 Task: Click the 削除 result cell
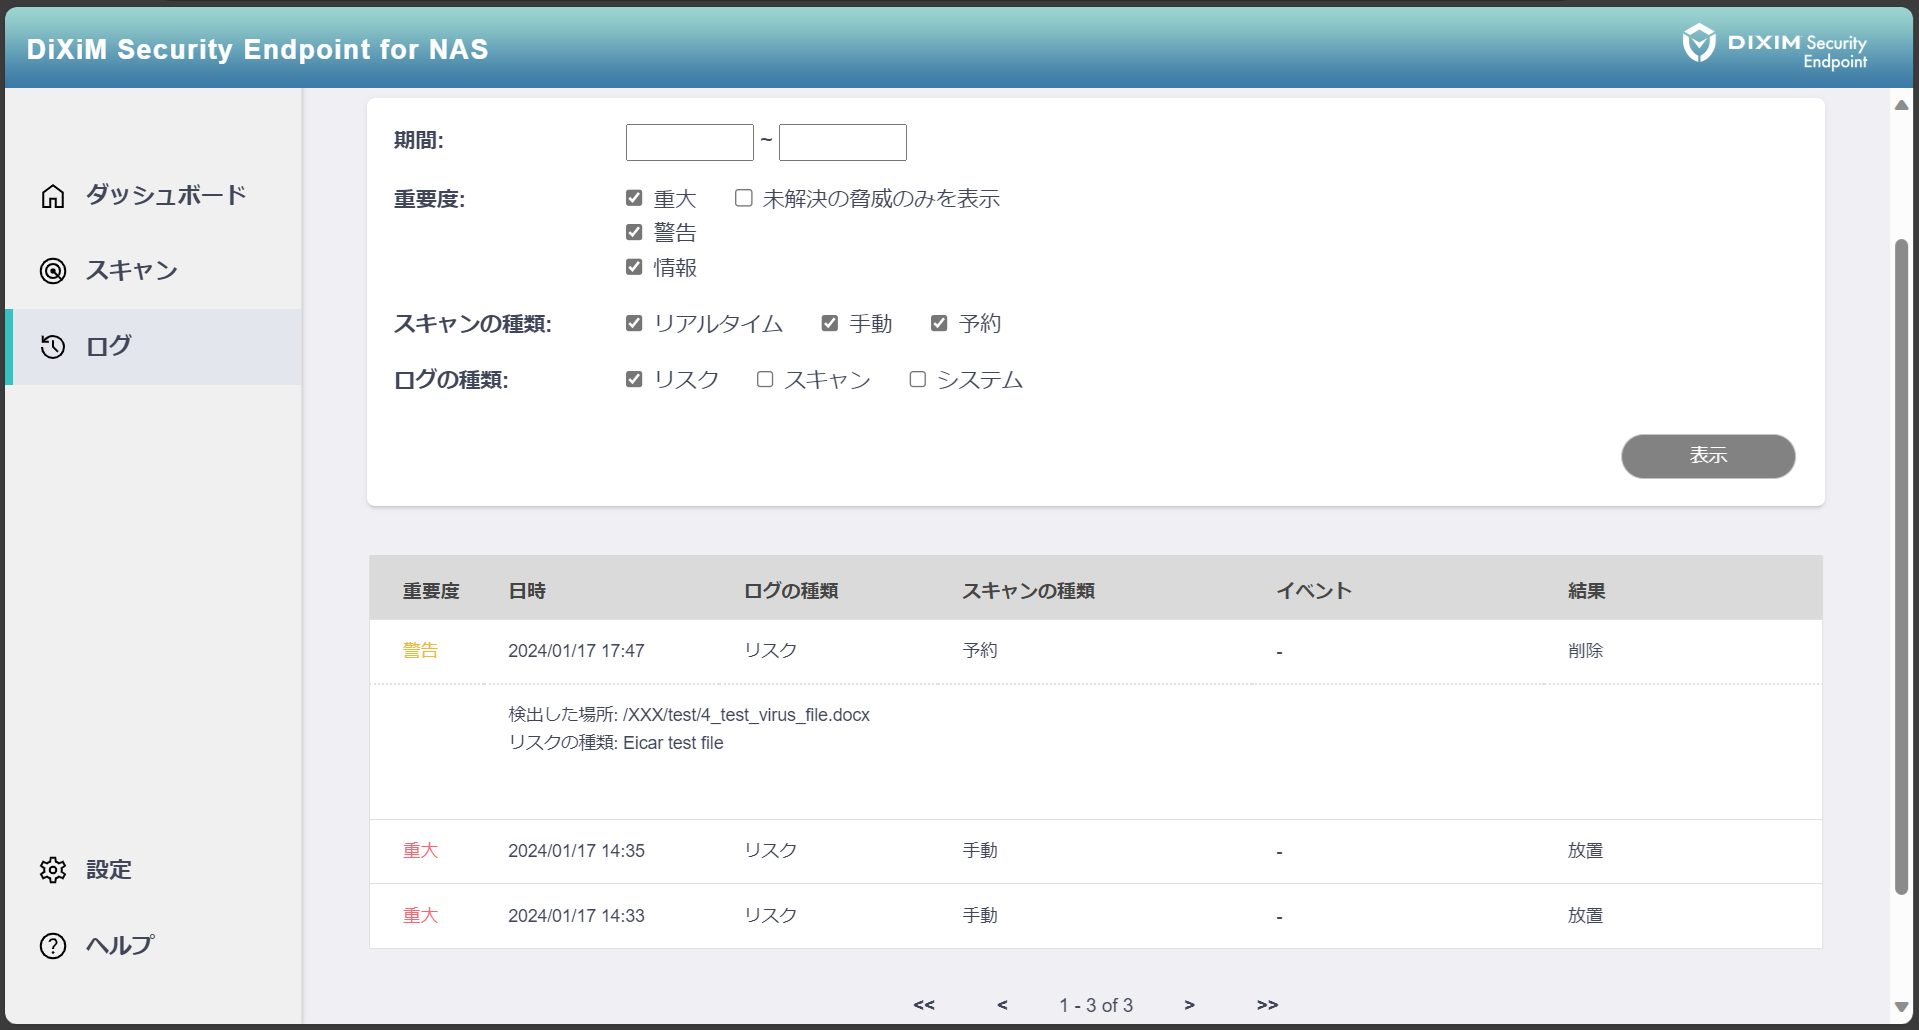pyautogui.click(x=1585, y=651)
